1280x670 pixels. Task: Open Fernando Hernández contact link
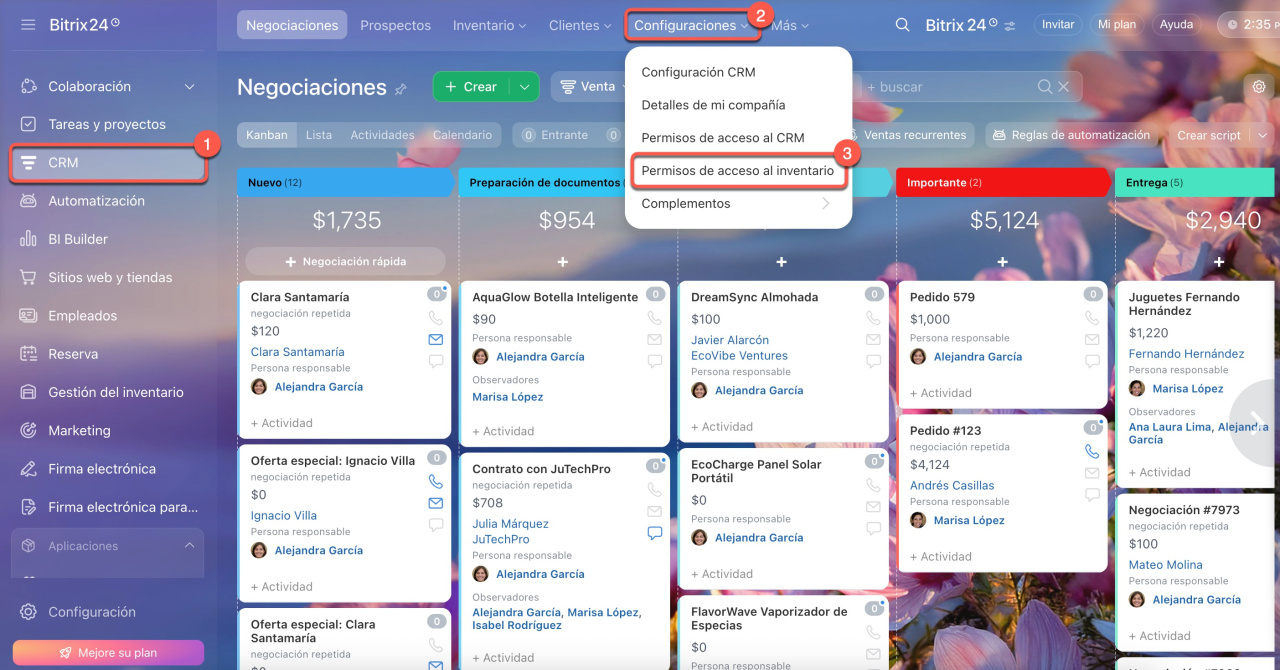coord(1186,354)
